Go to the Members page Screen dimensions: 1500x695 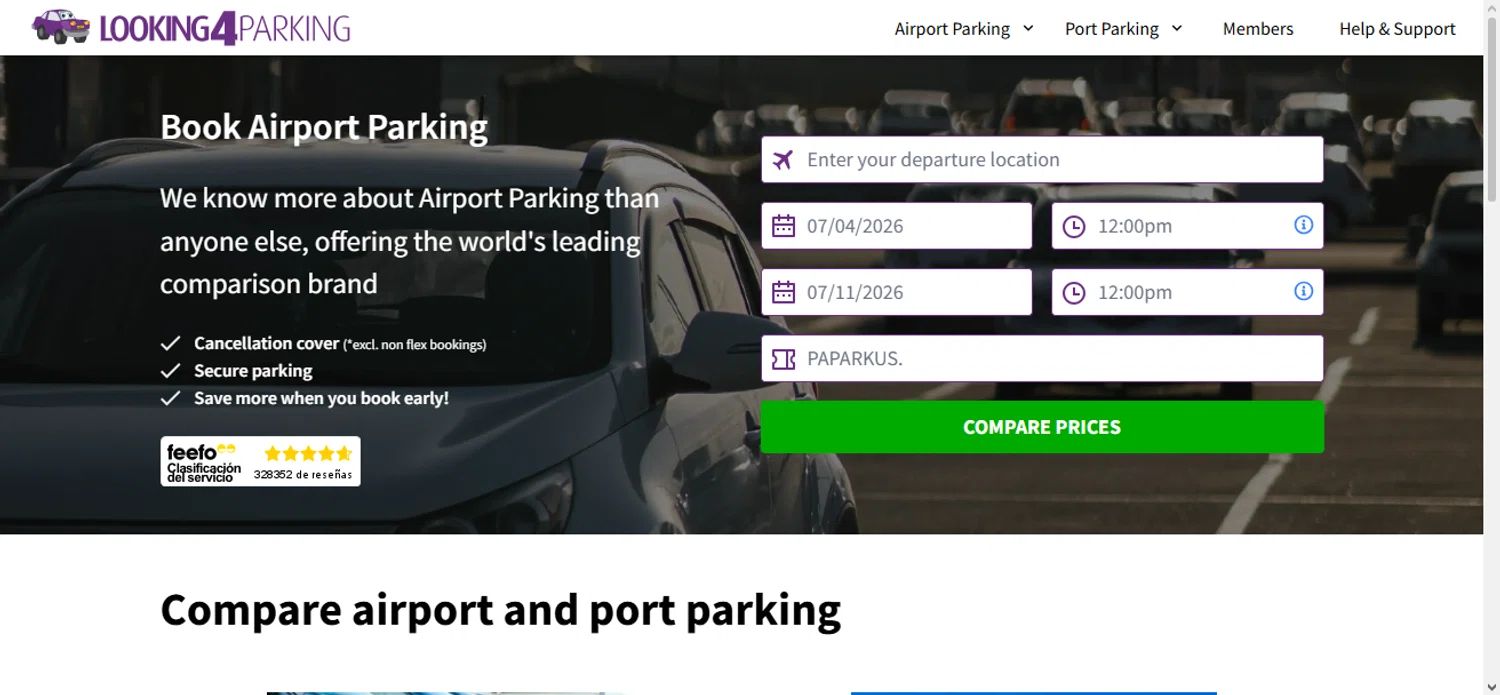tap(1258, 29)
